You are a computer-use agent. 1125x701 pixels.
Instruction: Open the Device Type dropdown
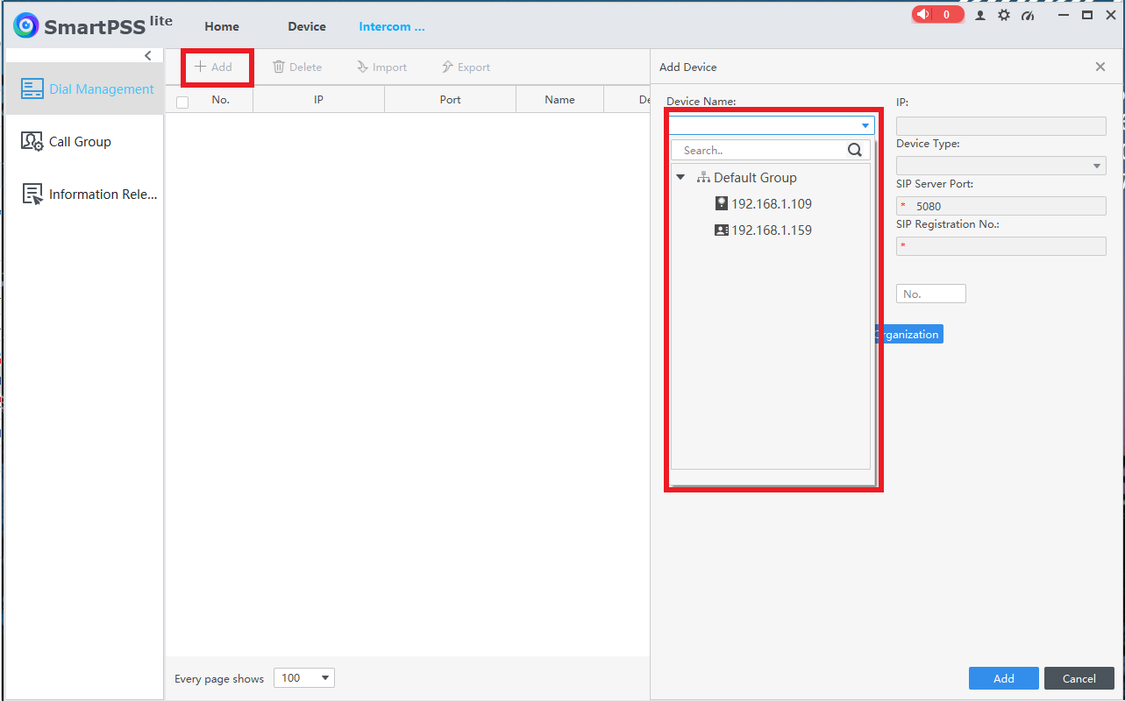click(1001, 166)
